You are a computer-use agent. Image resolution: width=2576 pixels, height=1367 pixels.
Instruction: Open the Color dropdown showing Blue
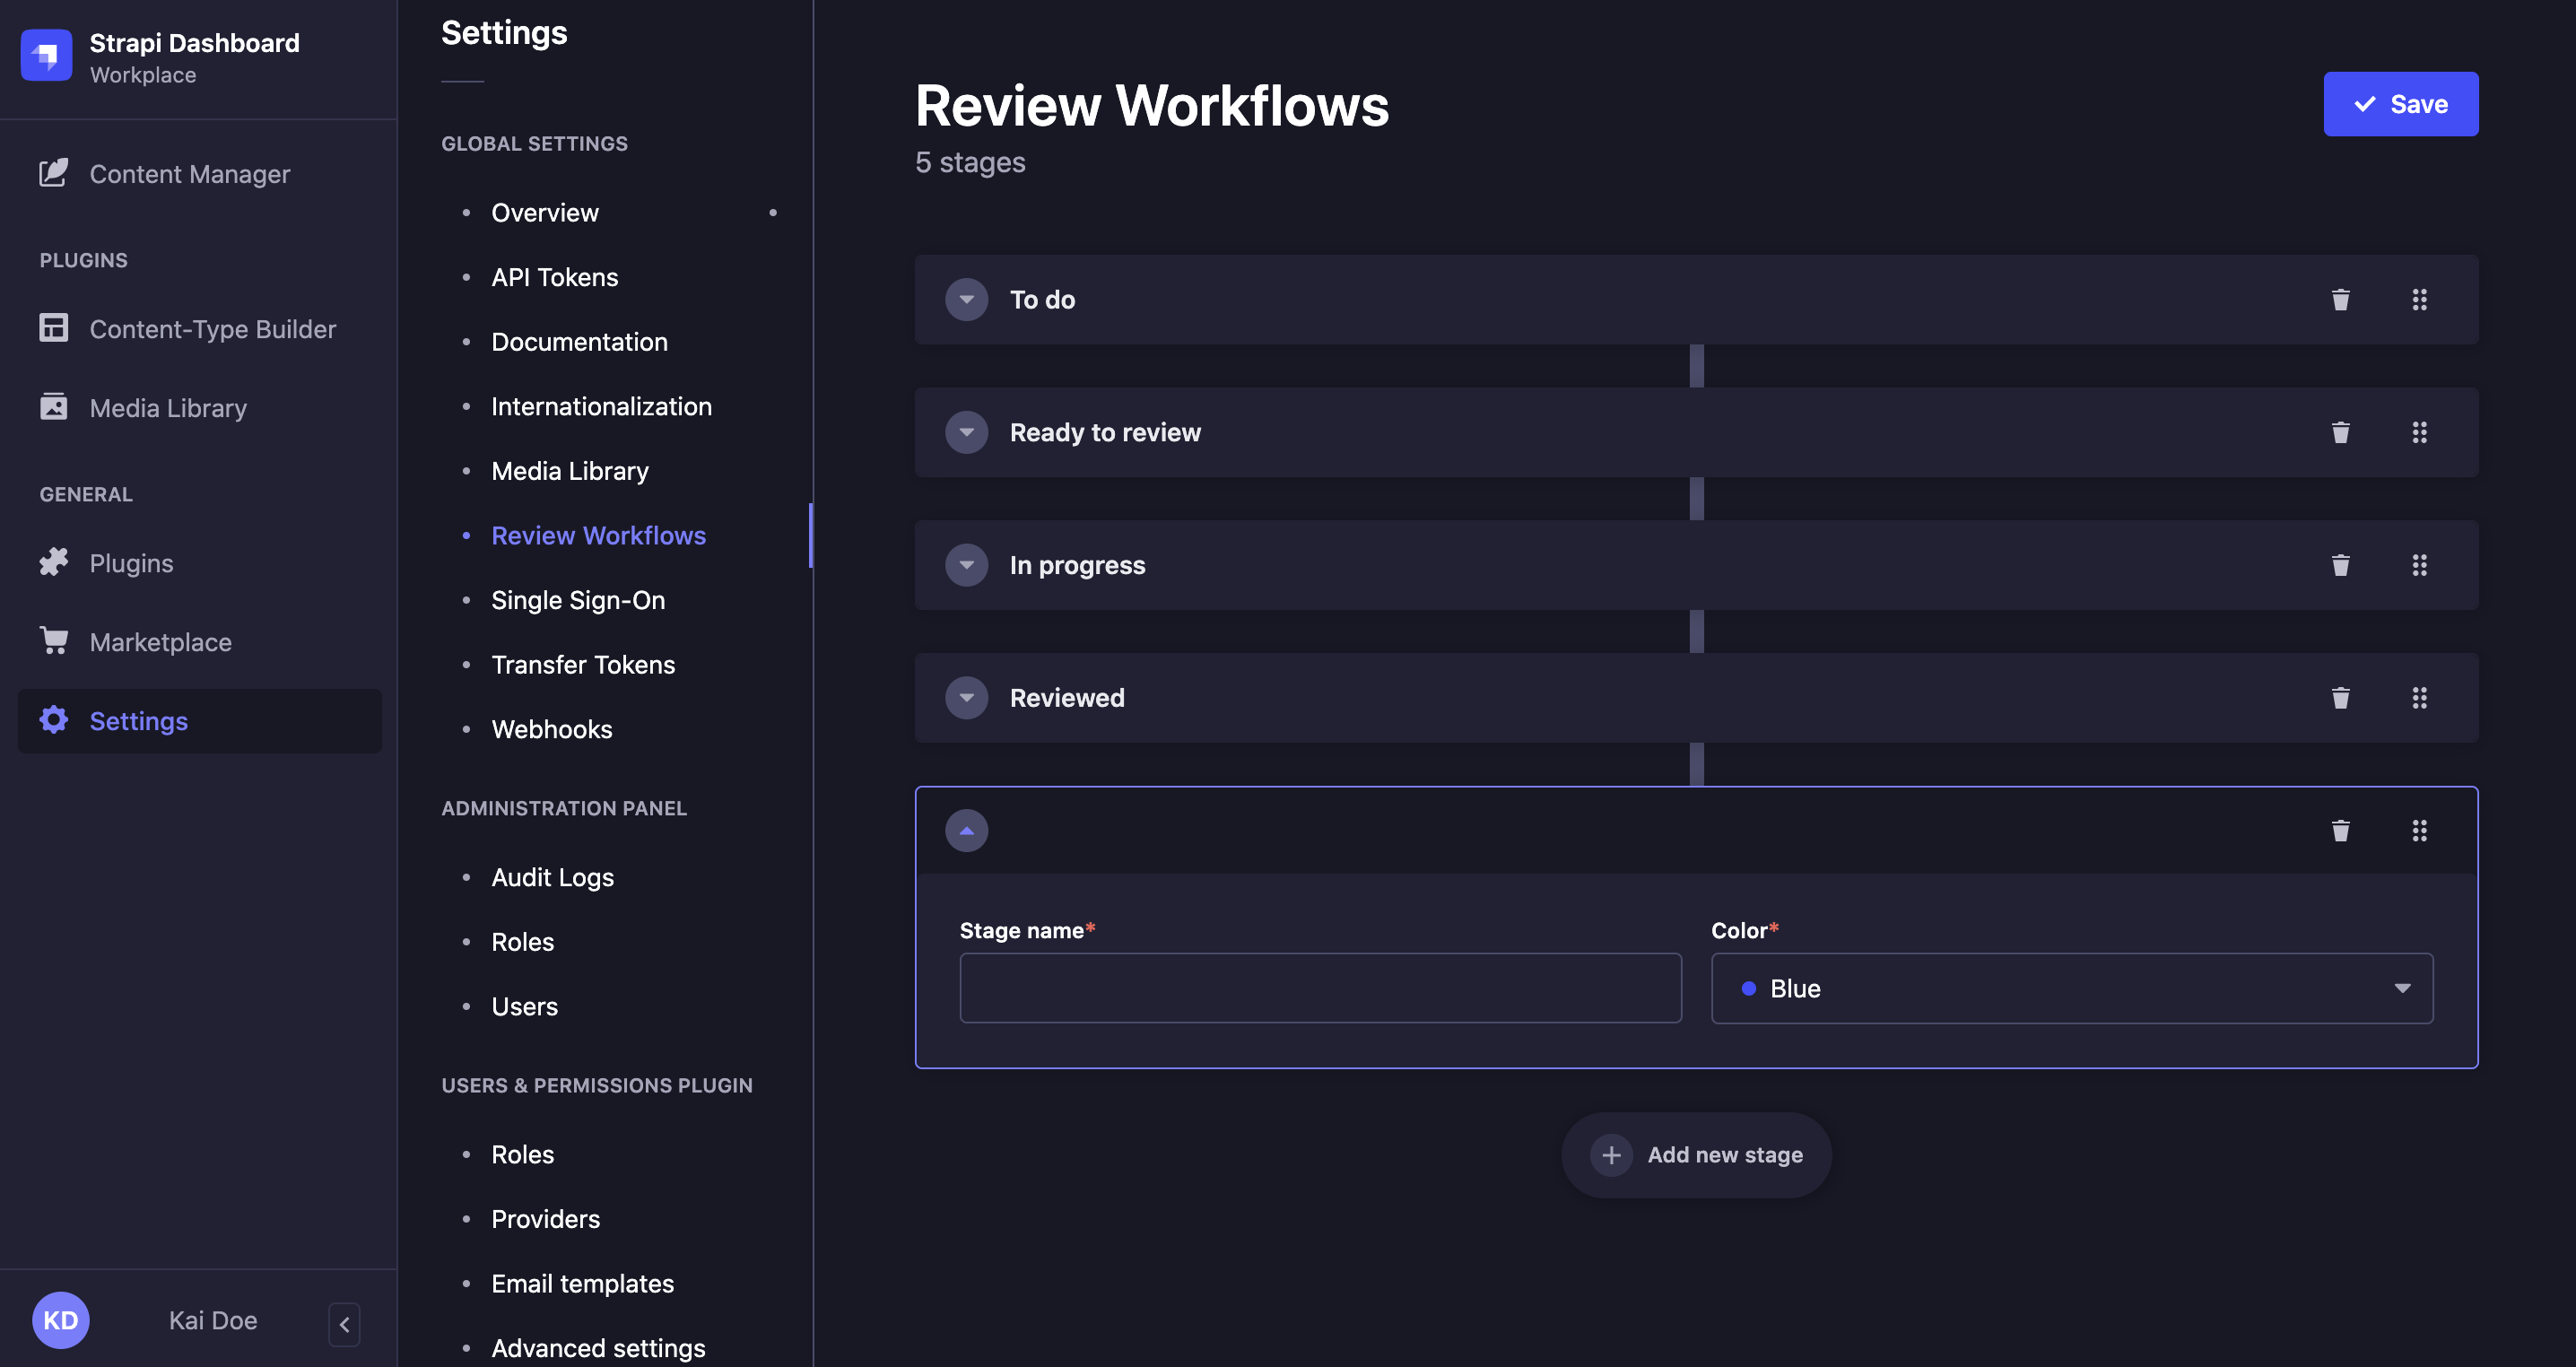[2071, 988]
